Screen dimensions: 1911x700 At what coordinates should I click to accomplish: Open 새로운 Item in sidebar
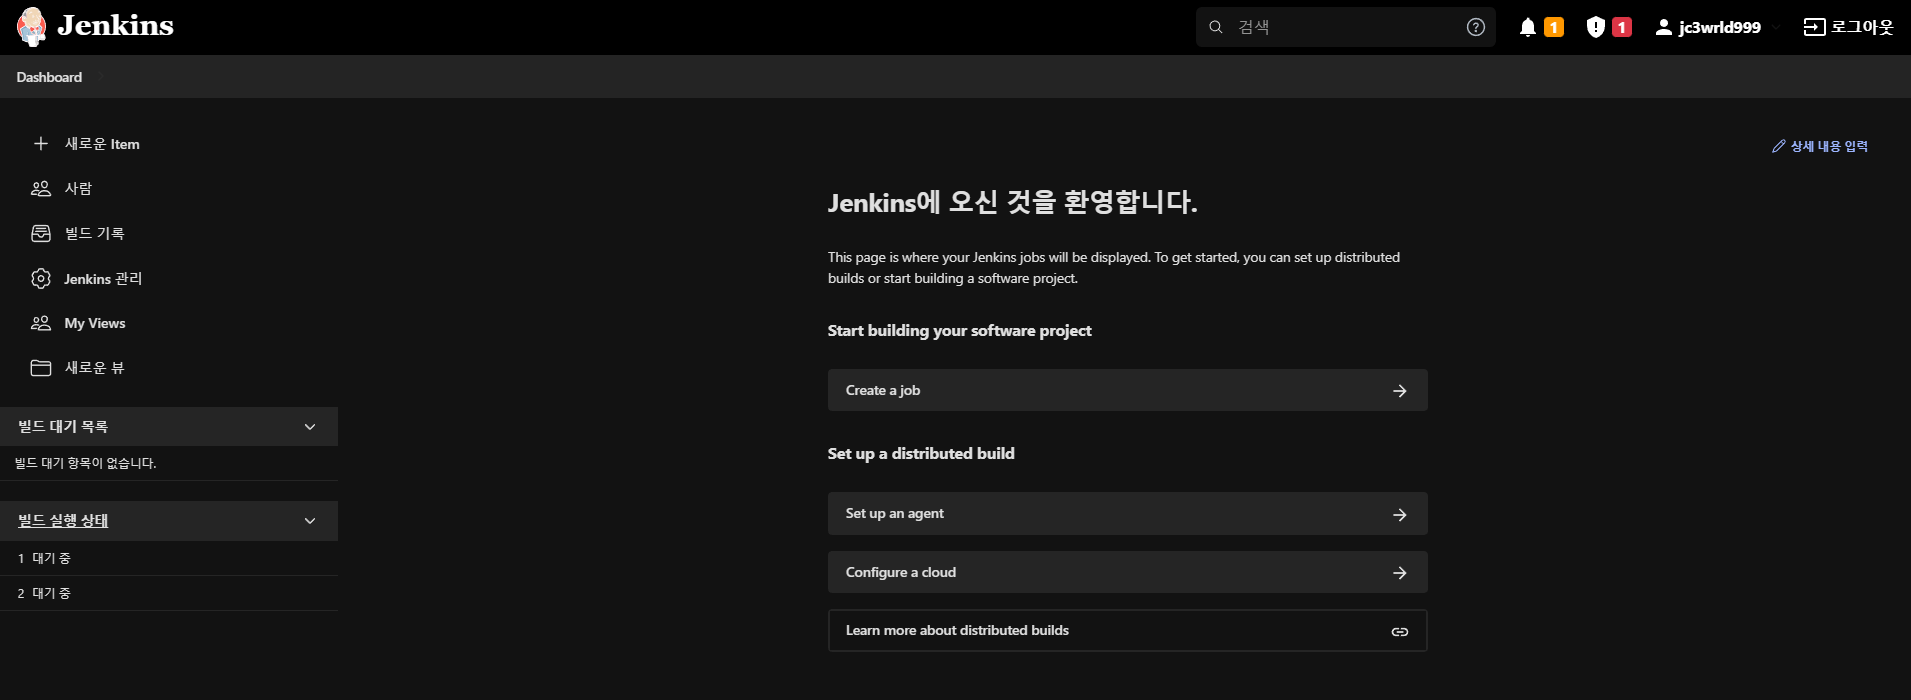(x=102, y=144)
